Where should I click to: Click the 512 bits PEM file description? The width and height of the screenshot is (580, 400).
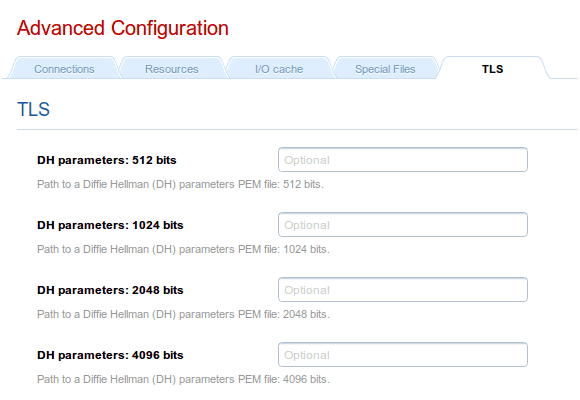(x=181, y=184)
